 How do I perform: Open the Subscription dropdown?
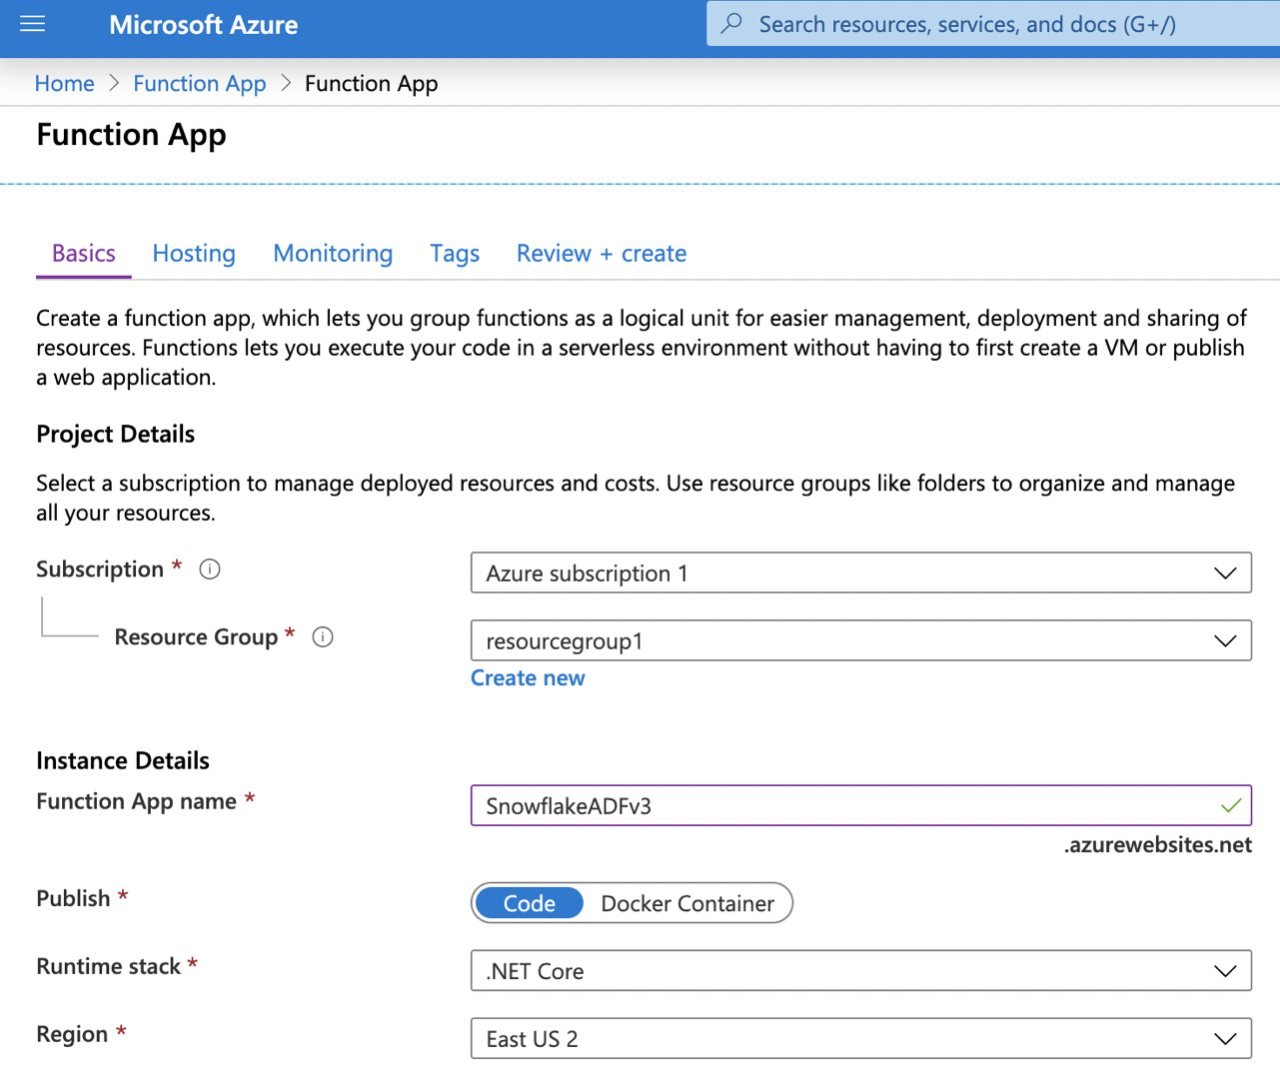point(861,573)
